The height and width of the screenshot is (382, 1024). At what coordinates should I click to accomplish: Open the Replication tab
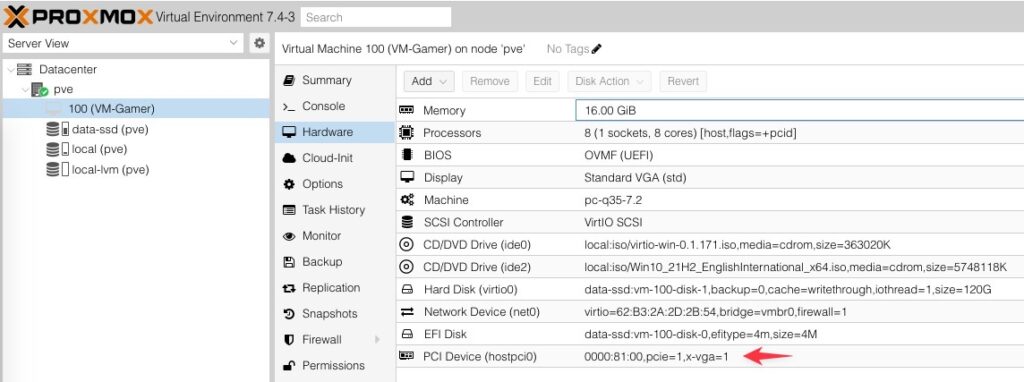point(335,288)
